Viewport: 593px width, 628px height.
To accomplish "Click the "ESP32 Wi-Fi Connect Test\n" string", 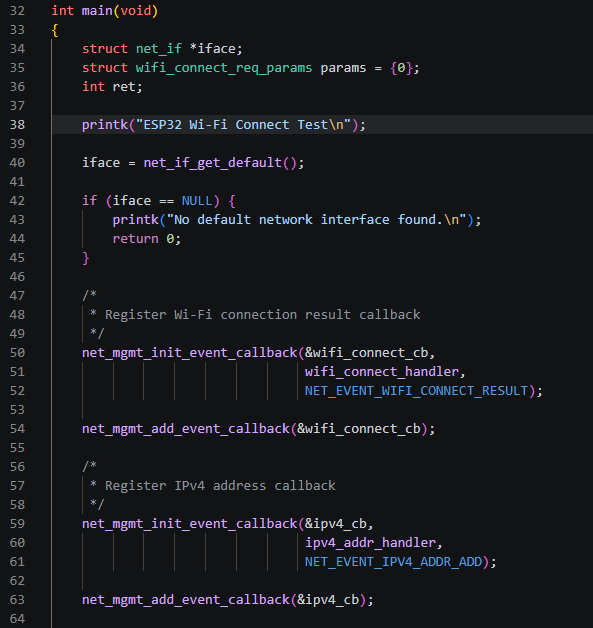I will click(x=243, y=125).
